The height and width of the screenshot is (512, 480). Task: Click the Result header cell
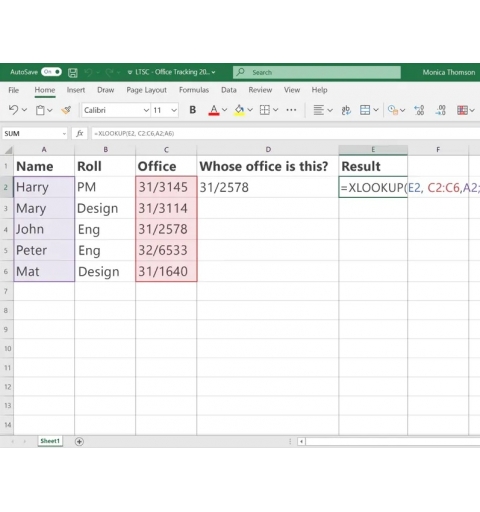tap(373, 166)
